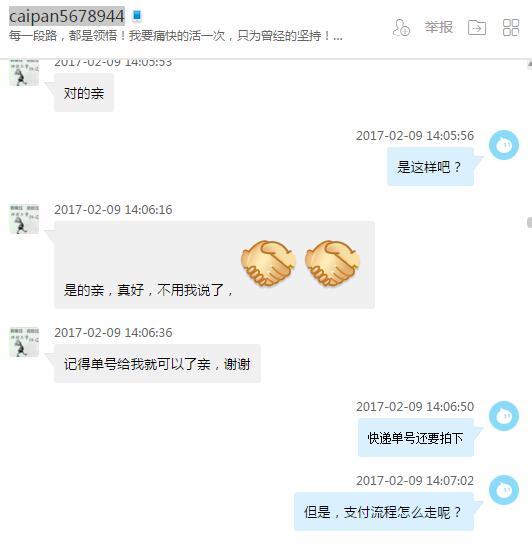
Task: Open the forward/transfer chat icon
Action: click(477, 27)
